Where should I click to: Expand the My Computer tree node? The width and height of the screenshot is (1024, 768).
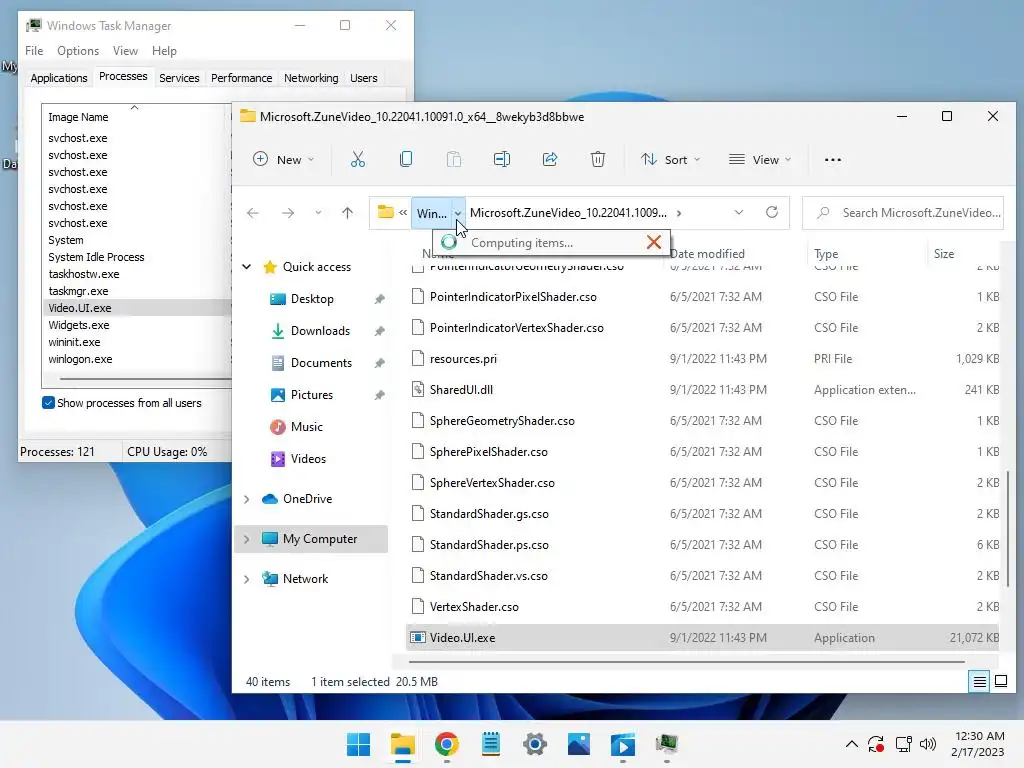[247, 539]
